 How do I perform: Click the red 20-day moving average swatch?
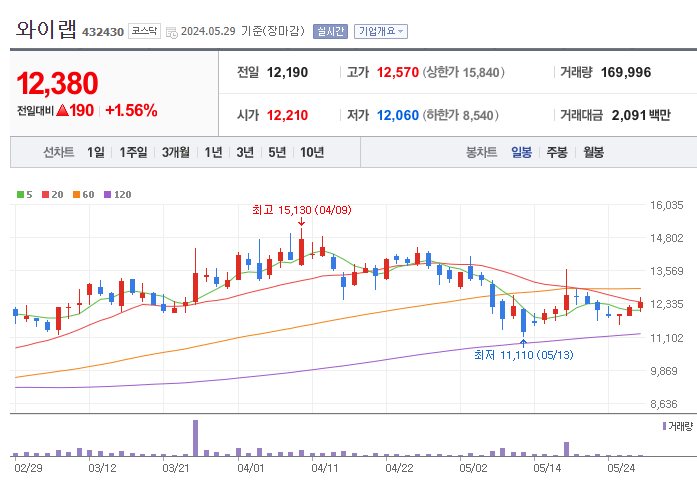(45, 195)
